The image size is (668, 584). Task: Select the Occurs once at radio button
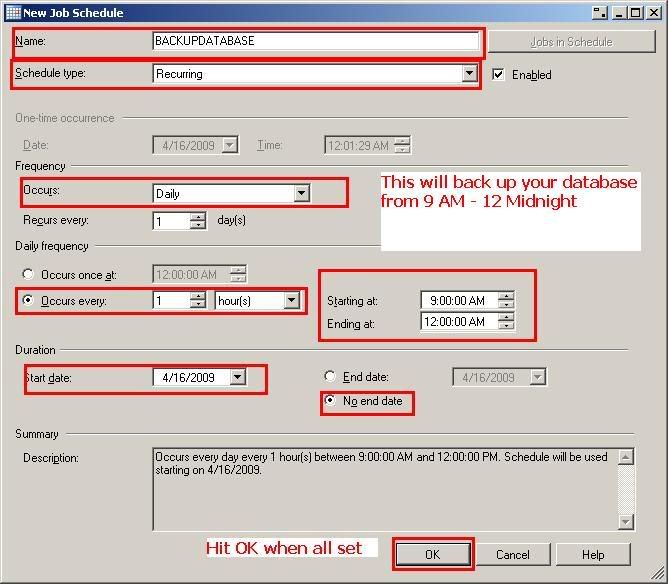pyautogui.click(x=28, y=274)
